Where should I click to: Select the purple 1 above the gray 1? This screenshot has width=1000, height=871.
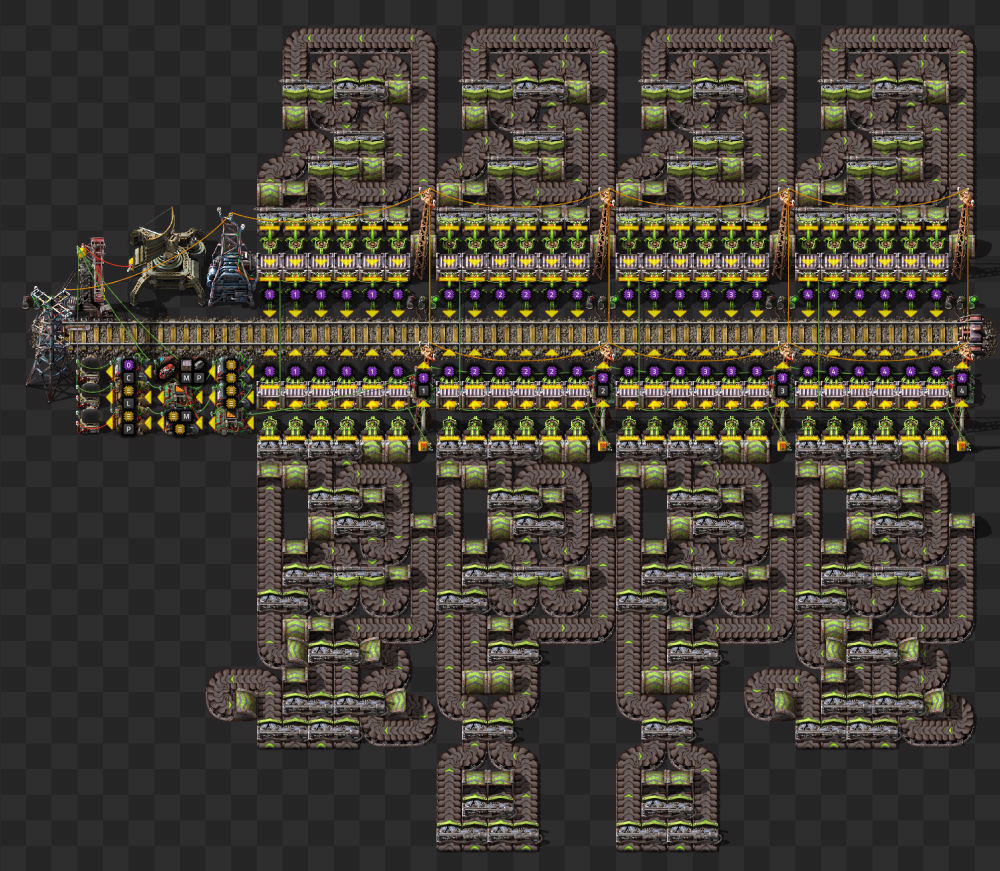click(x=423, y=378)
